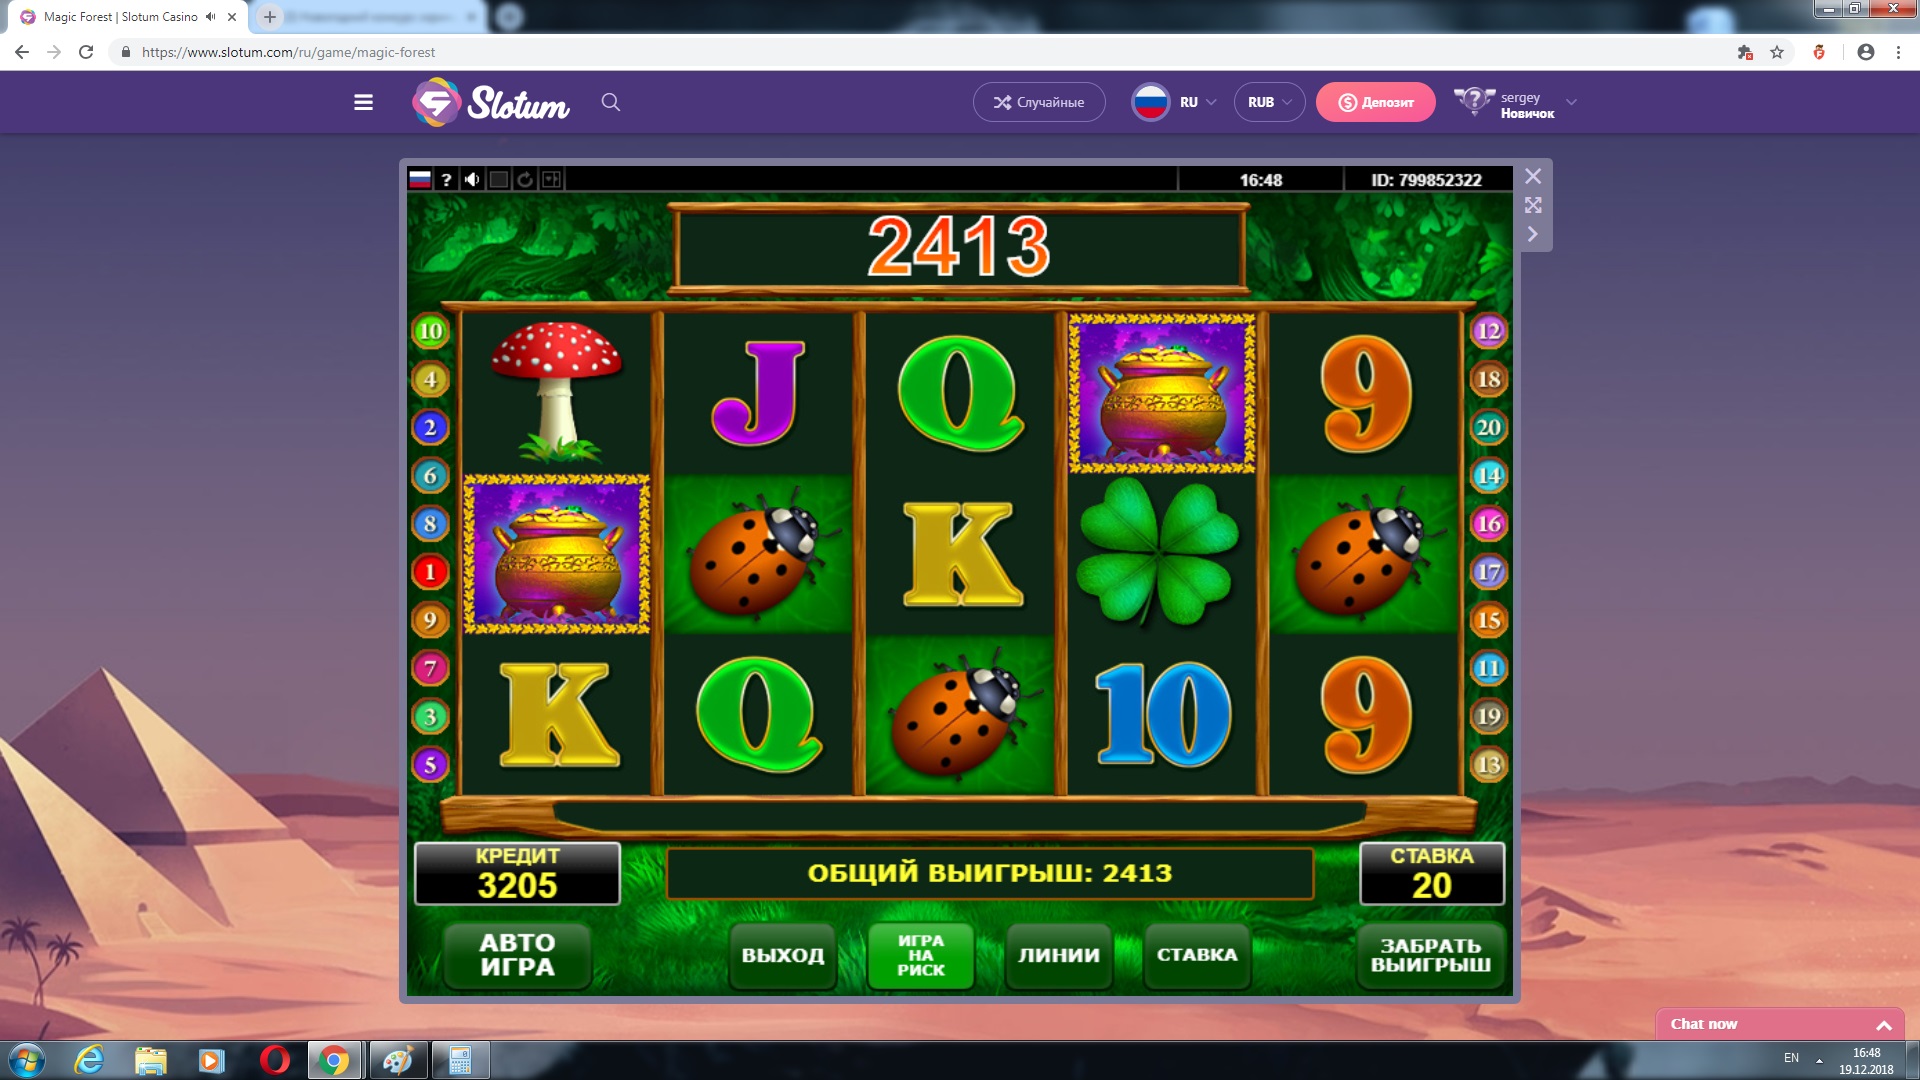The width and height of the screenshot is (1920, 1080).
Task: Select the ЛИНИИ lines option
Action: pos(1059,955)
